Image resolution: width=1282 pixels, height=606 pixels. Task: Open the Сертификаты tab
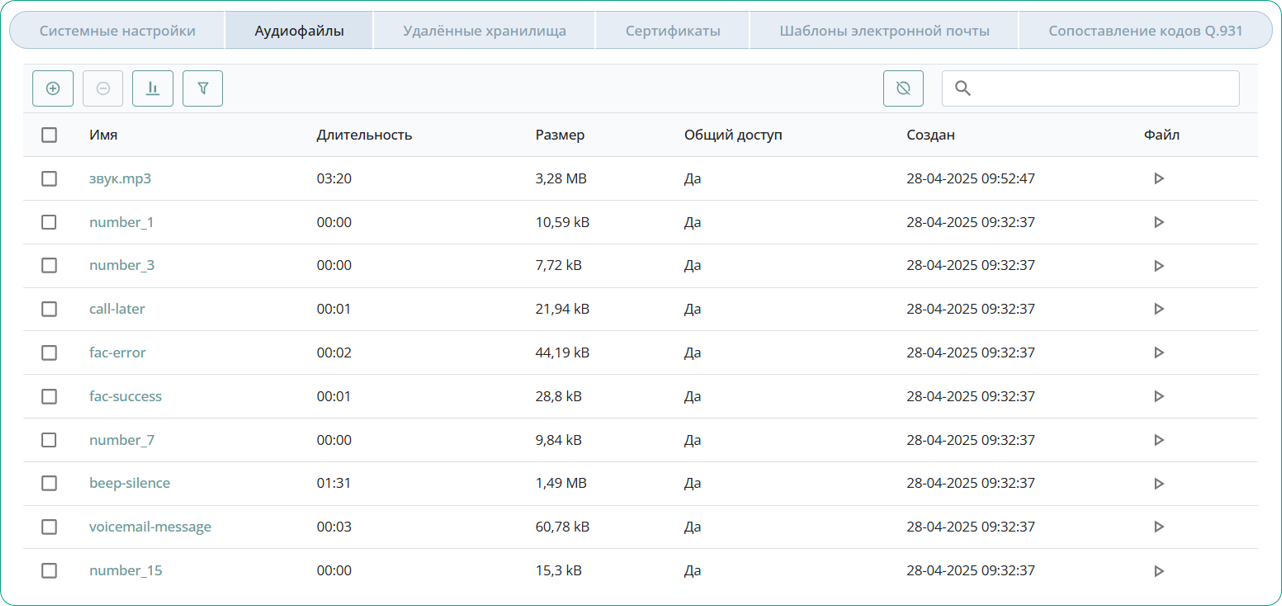tap(672, 31)
